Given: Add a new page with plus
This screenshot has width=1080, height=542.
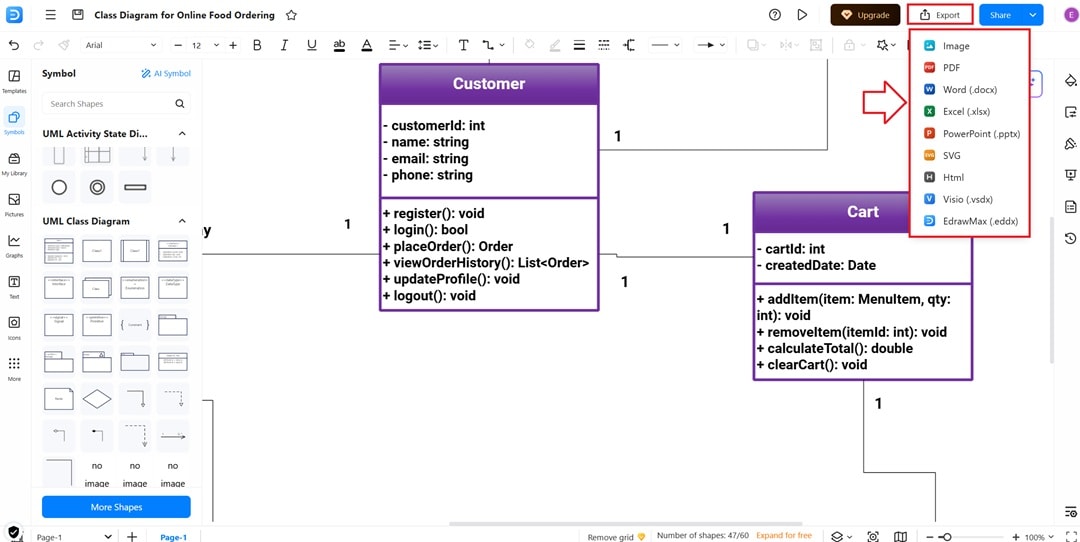Looking at the screenshot, I should [x=132, y=536].
